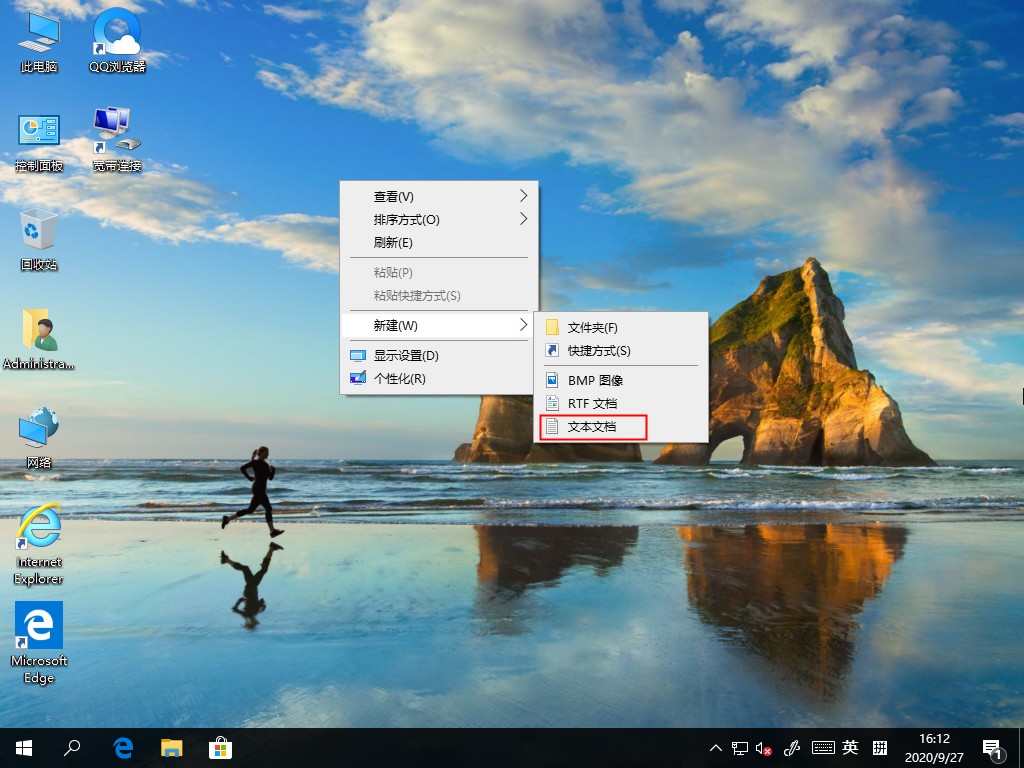Viewport: 1024px width, 768px height.
Task: Expand hidden tray icons chevron
Action: pyautogui.click(x=716, y=747)
